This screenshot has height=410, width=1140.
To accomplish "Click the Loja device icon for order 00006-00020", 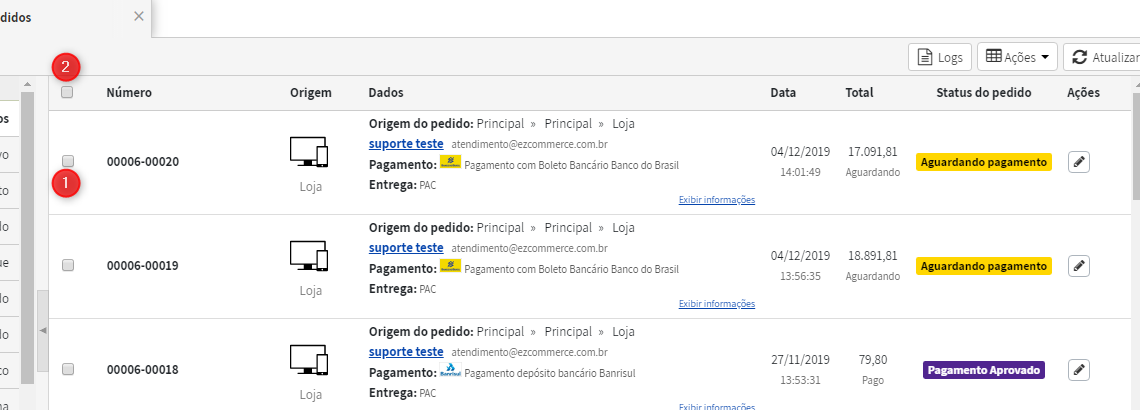I will pyautogui.click(x=310, y=152).
